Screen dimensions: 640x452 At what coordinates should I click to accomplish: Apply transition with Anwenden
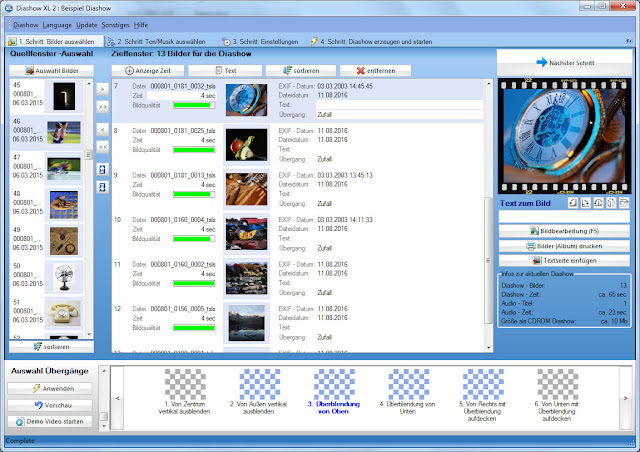point(50,388)
